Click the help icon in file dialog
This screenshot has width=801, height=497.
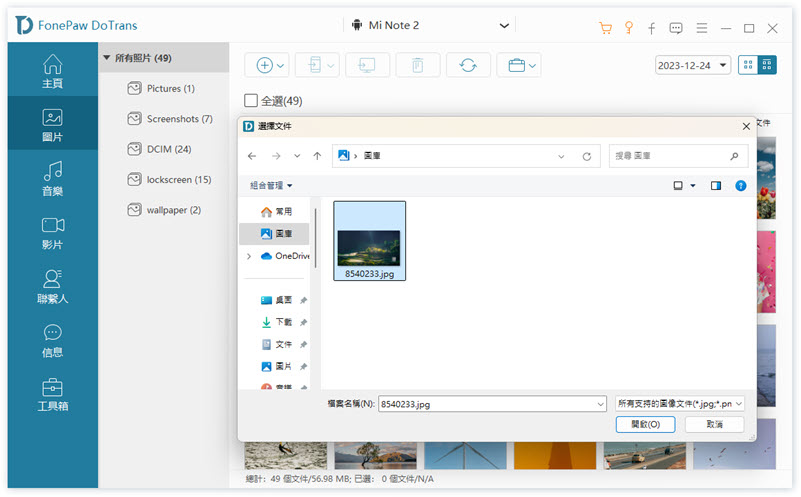click(741, 185)
